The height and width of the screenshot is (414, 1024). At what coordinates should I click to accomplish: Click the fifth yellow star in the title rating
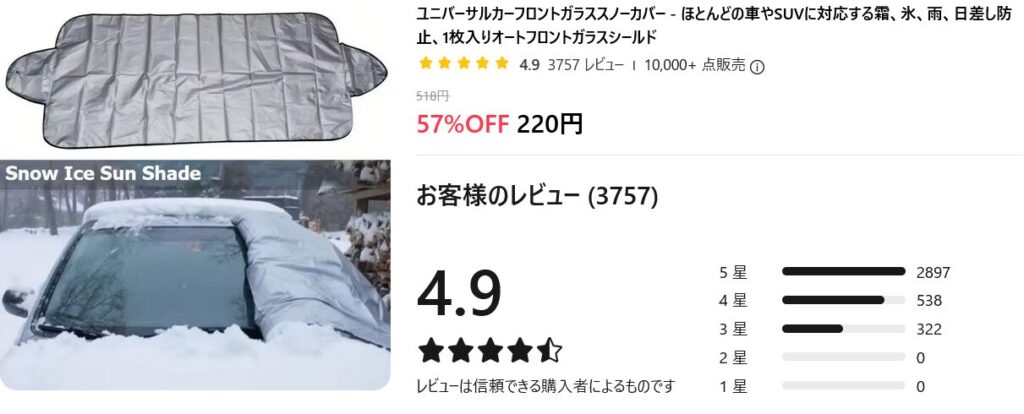[502, 63]
